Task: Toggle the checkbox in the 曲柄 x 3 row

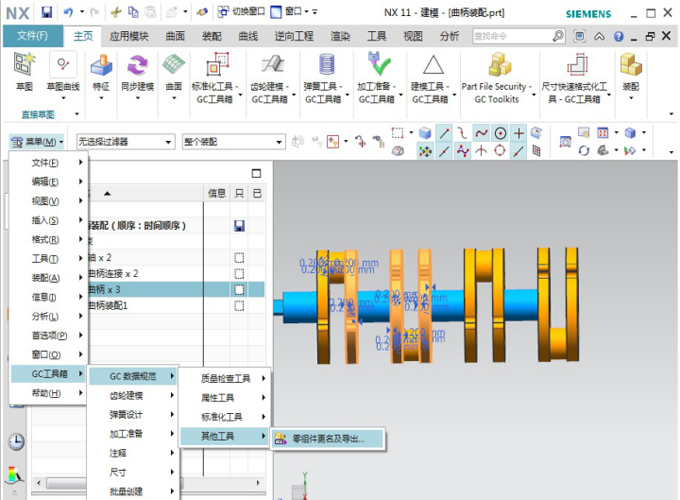Action: (239, 289)
